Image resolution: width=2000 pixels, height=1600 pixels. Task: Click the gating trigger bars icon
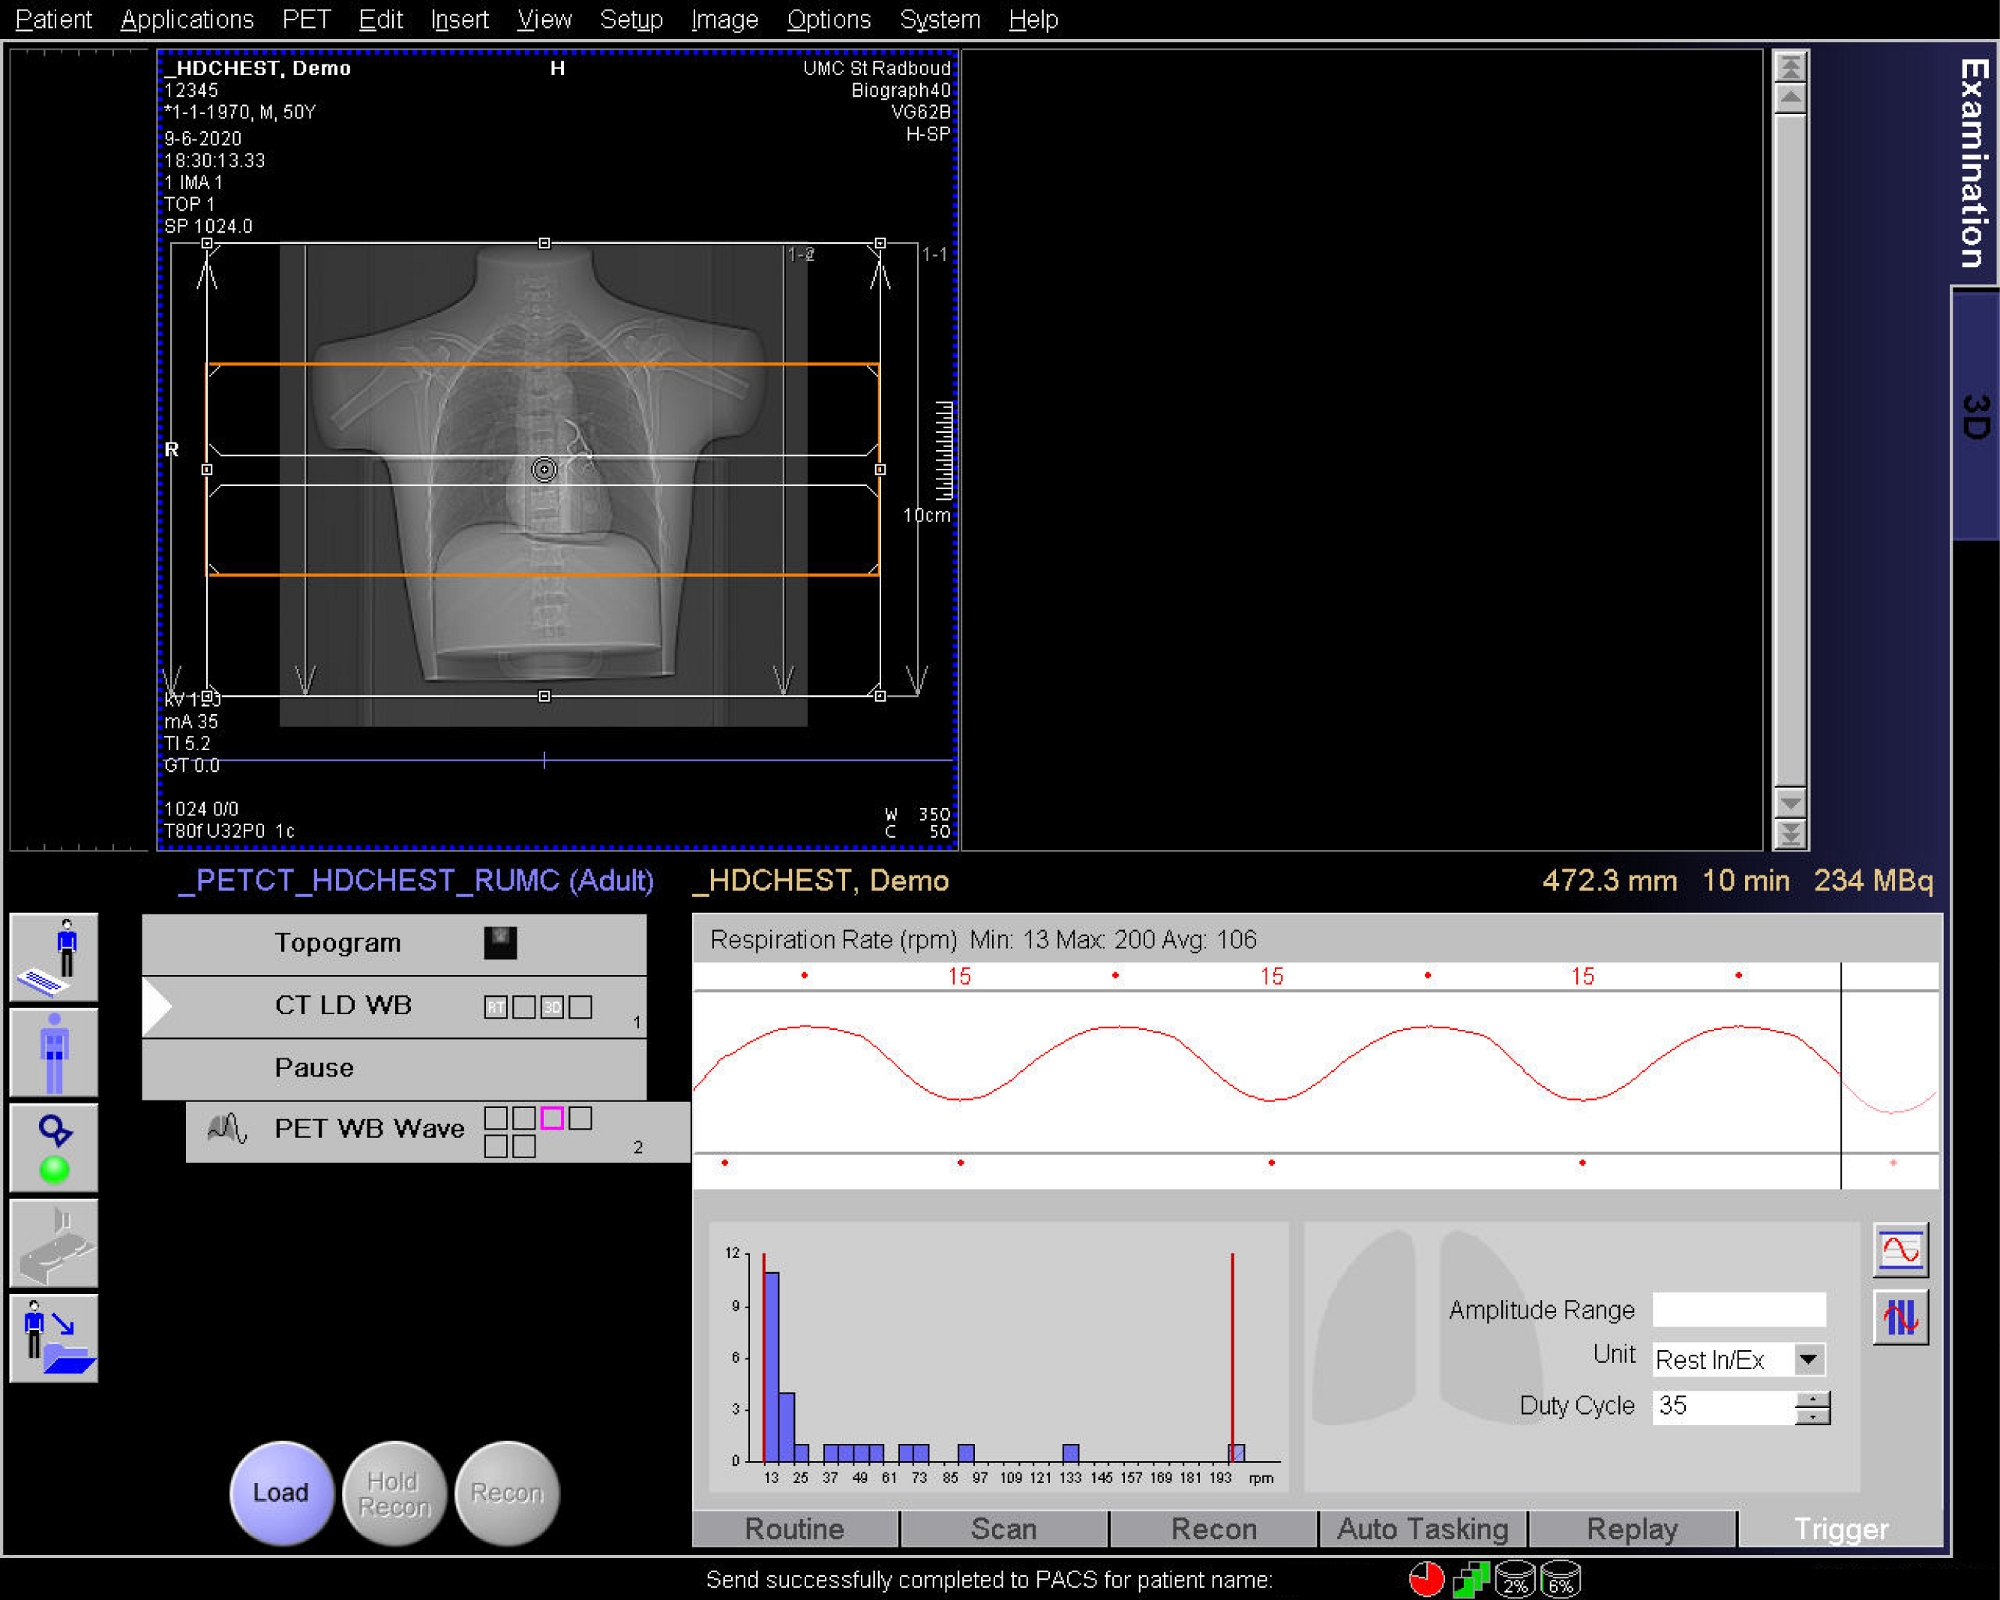(x=1900, y=1318)
